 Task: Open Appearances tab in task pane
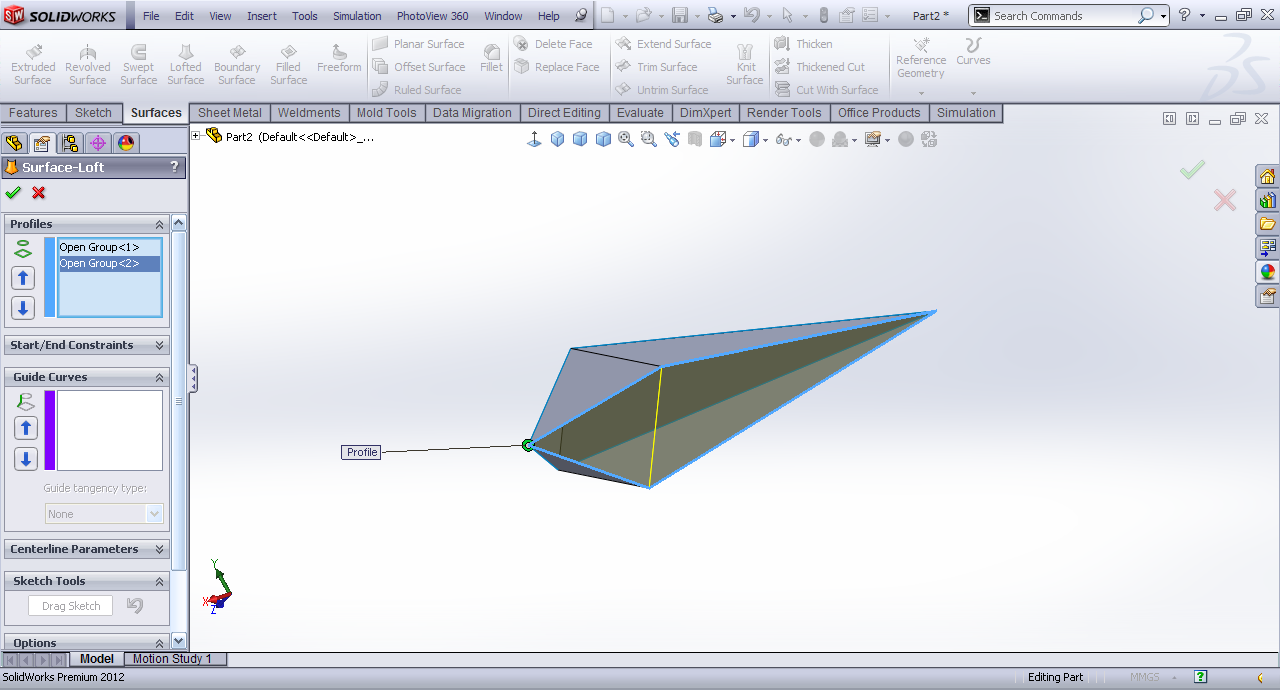(1267, 272)
